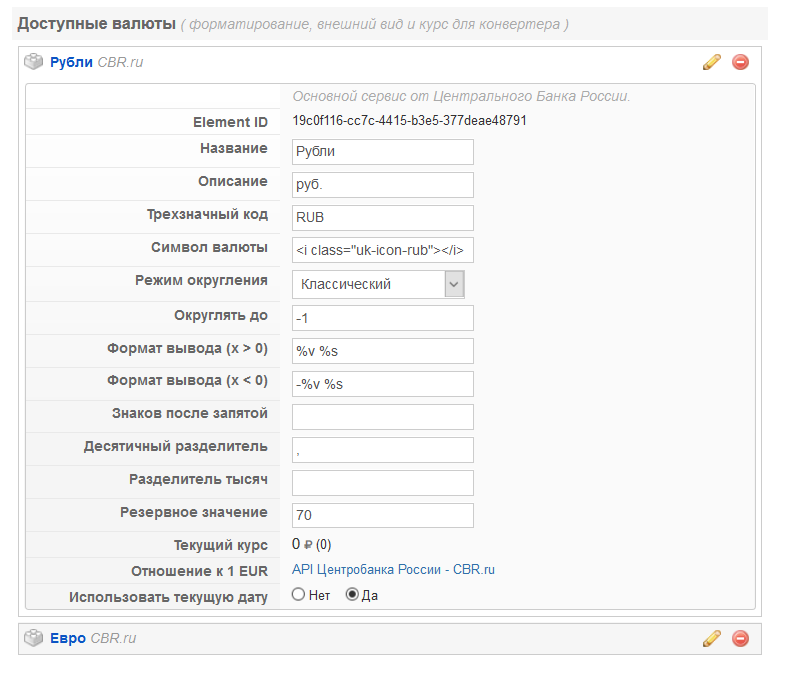Open the Режим округления dropdown
Screen dimensions: 804x681
tap(378, 284)
